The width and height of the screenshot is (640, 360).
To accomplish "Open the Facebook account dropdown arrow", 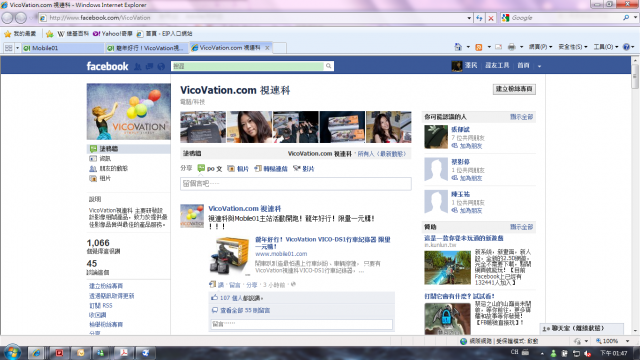I will point(539,66).
